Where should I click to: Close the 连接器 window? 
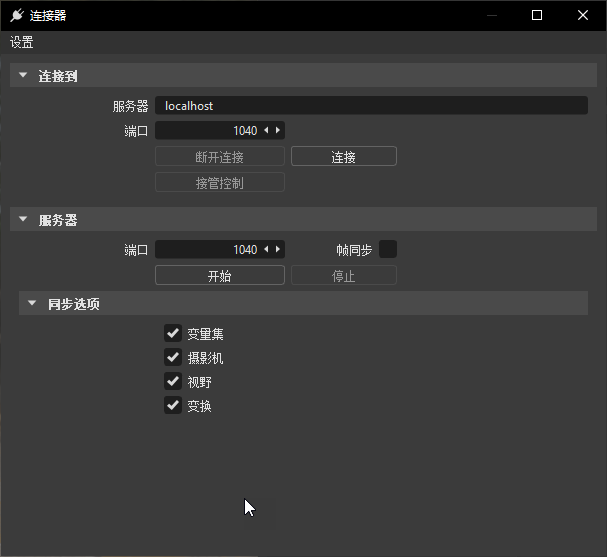click(583, 15)
